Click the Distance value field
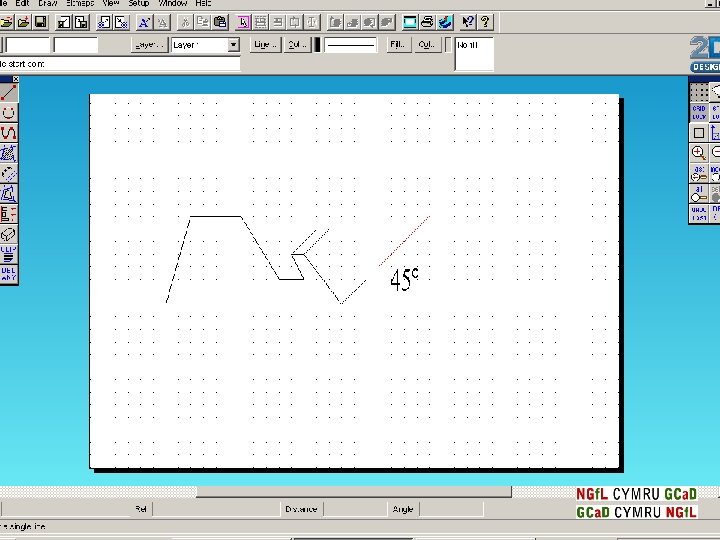The image size is (720, 540). [355, 509]
